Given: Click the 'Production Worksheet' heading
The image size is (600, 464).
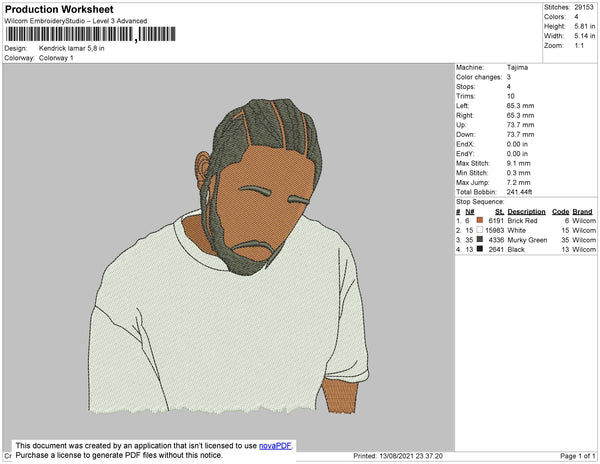Looking at the screenshot, I should (x=59, y=10).
